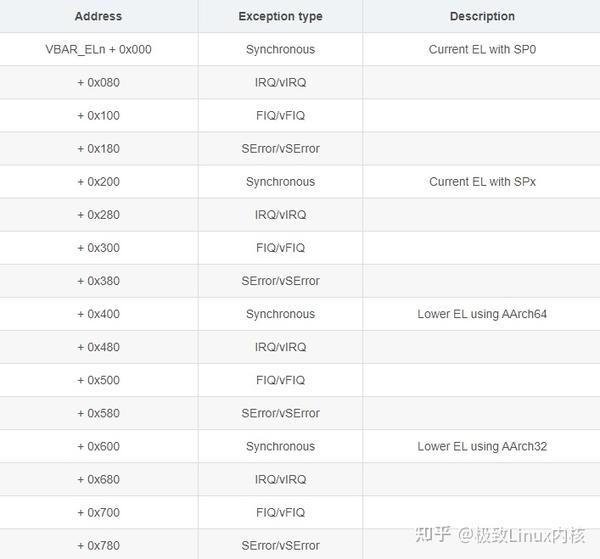Viewport: 600px width, 559px height.
Task: Select SError/vSError in the + 0x180 row
Action: point(280,148)
